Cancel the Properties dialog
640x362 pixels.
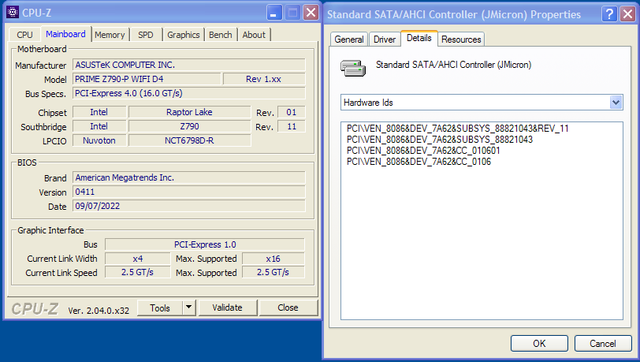(602, 343)
